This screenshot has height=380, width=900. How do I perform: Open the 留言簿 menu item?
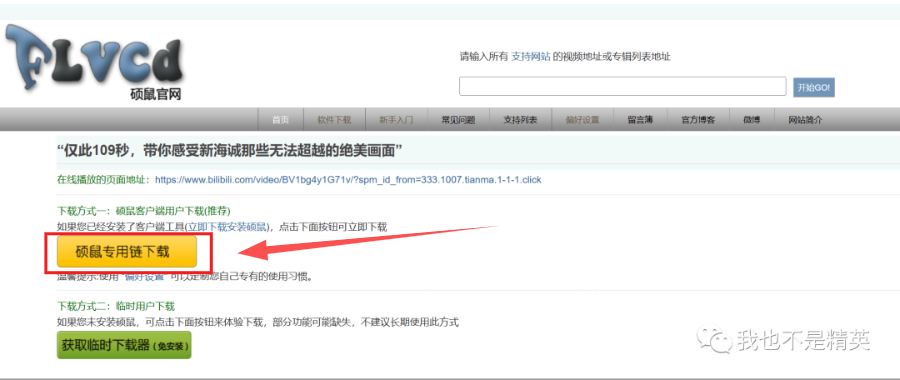[640, 120]
